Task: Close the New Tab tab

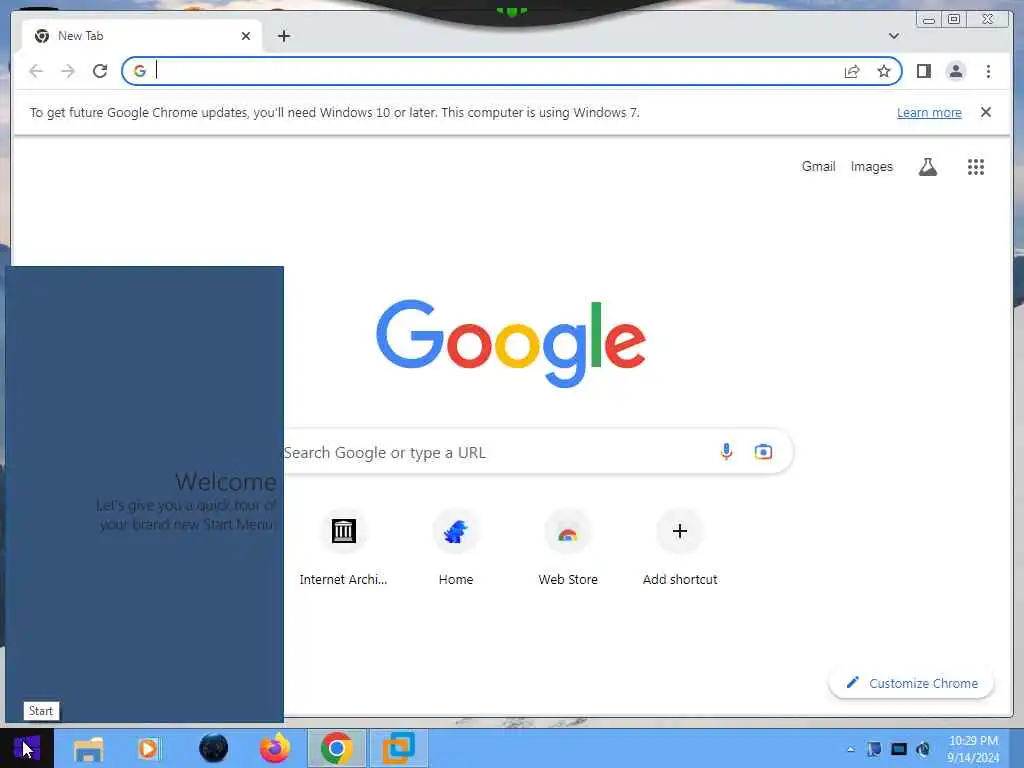Action: click(x=246, y=36)
